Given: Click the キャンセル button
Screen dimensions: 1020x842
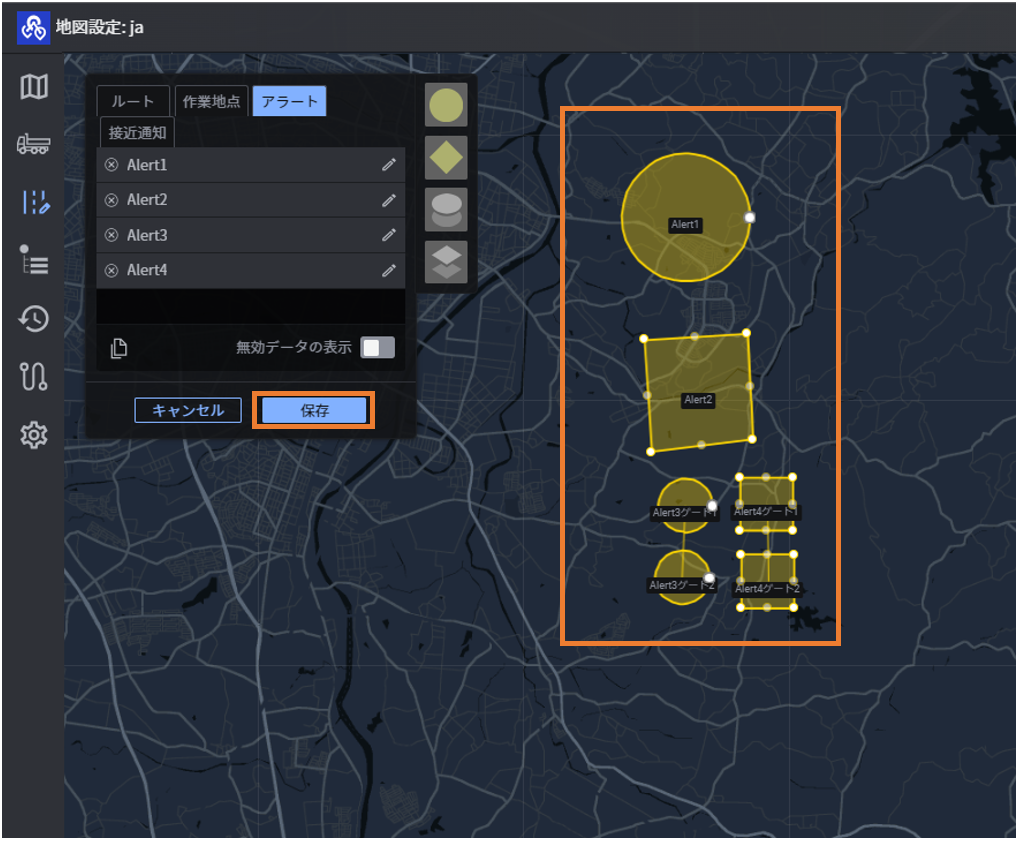Looking at the screenshot, I should (188, 411).
